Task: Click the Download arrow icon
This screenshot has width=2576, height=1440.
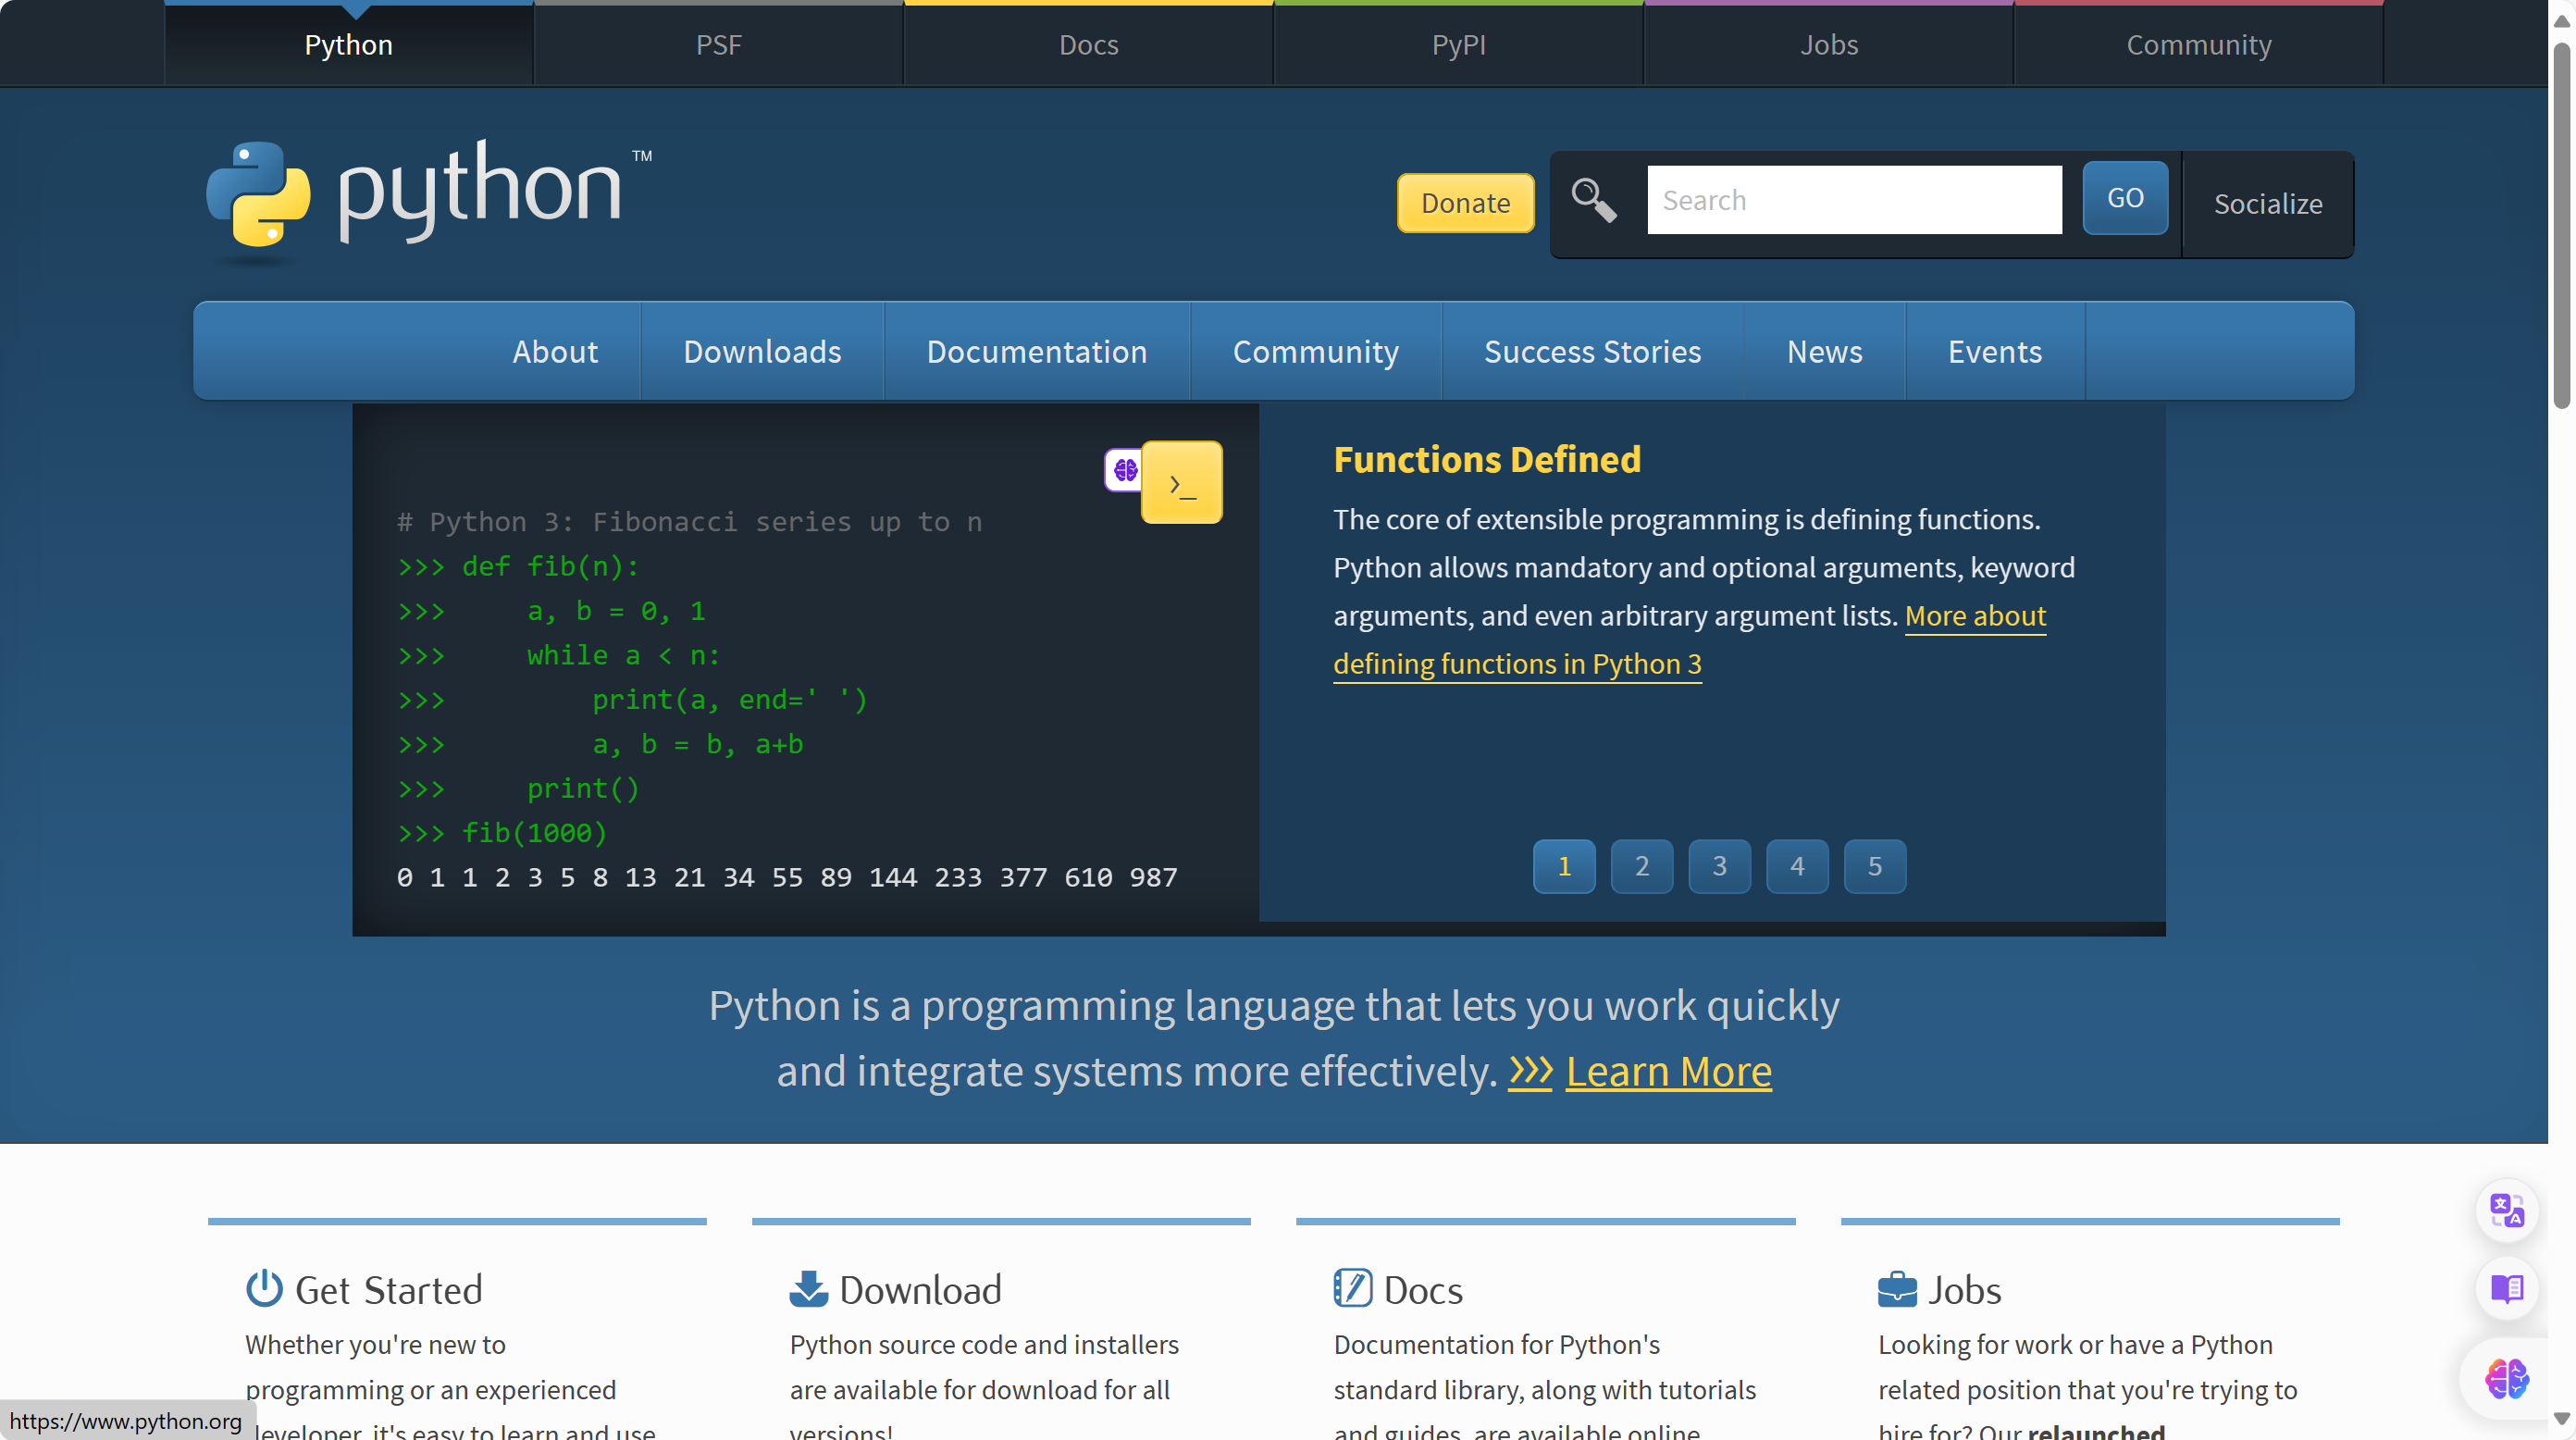Action: (808, 1288)
